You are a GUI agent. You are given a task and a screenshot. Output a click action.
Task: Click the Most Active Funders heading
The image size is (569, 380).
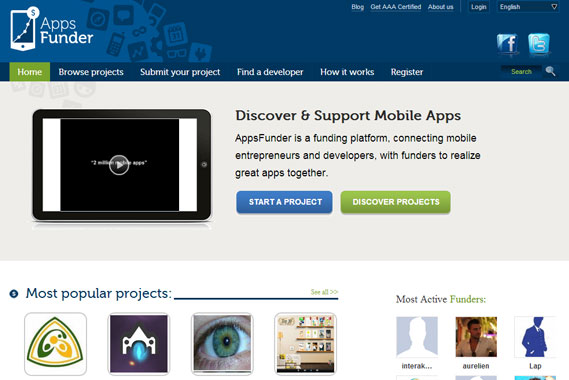pyautogui.click(x=441, y=299)
